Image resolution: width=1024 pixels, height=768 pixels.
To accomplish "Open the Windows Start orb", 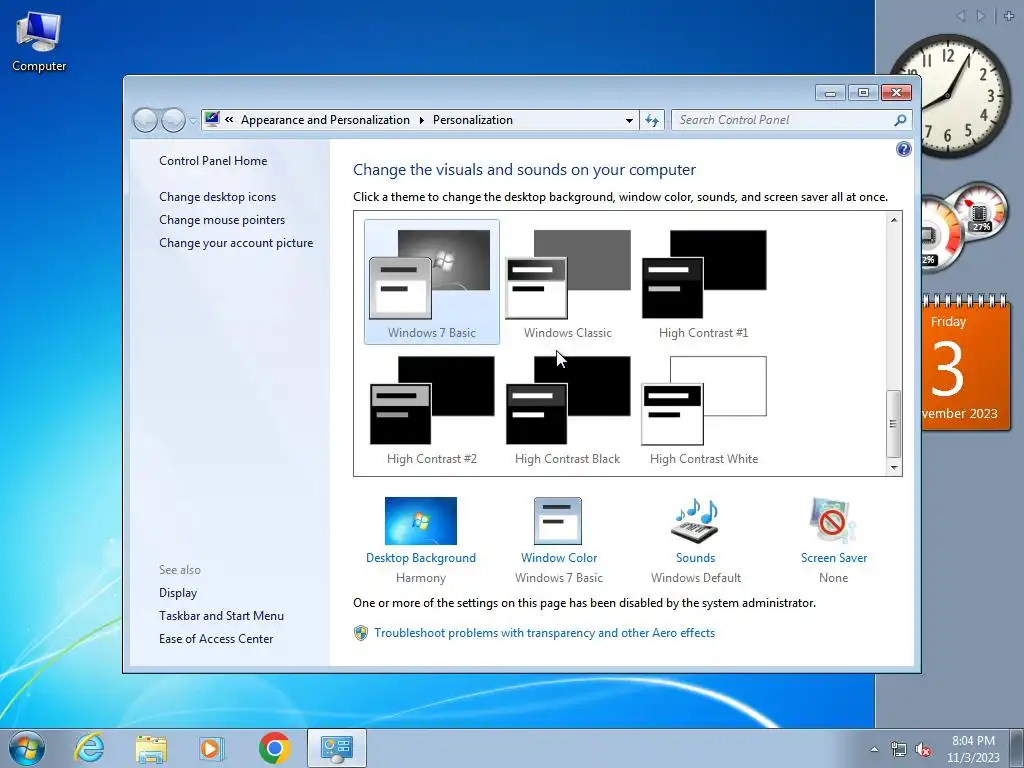I will pyautogui.click(x=27, y=748).
